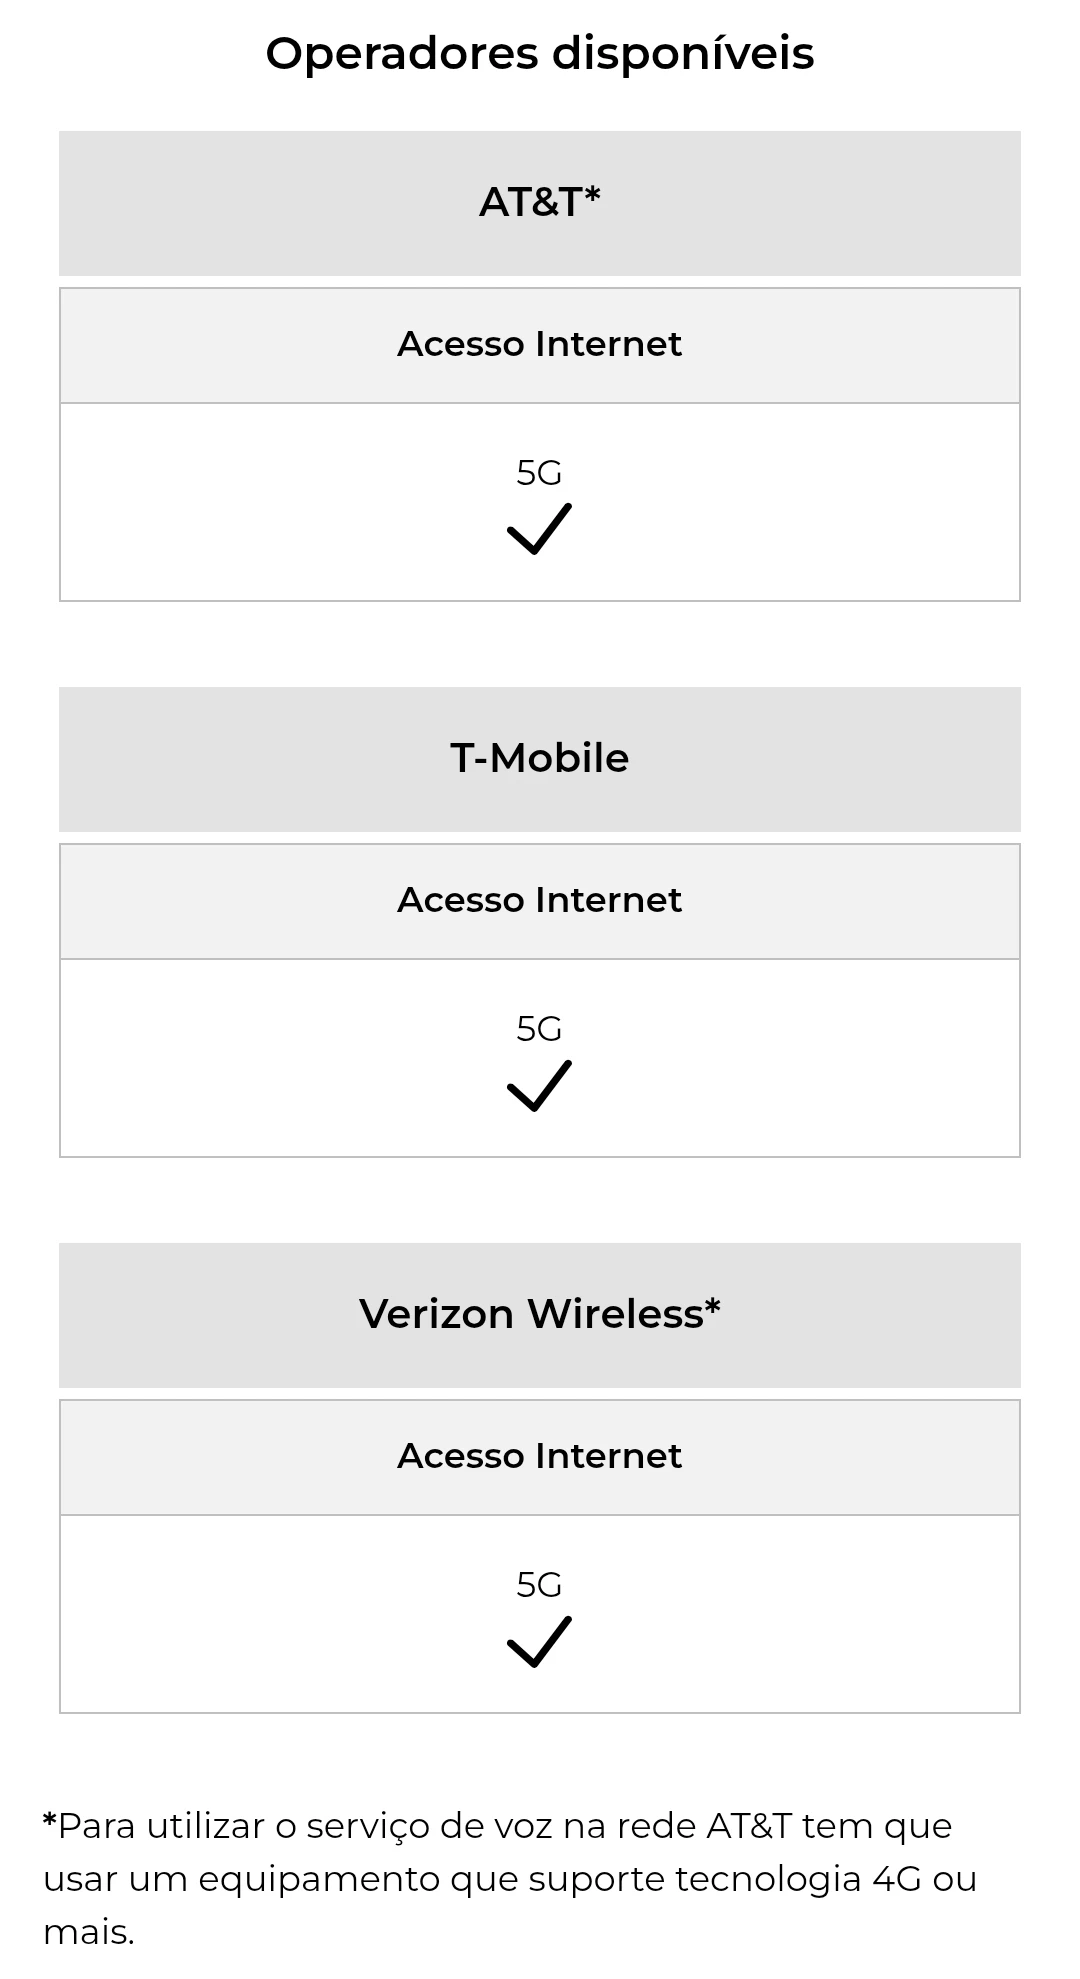1080x1979 pixels.
Task: Select the AT&T* operator header
Action: 540,203
